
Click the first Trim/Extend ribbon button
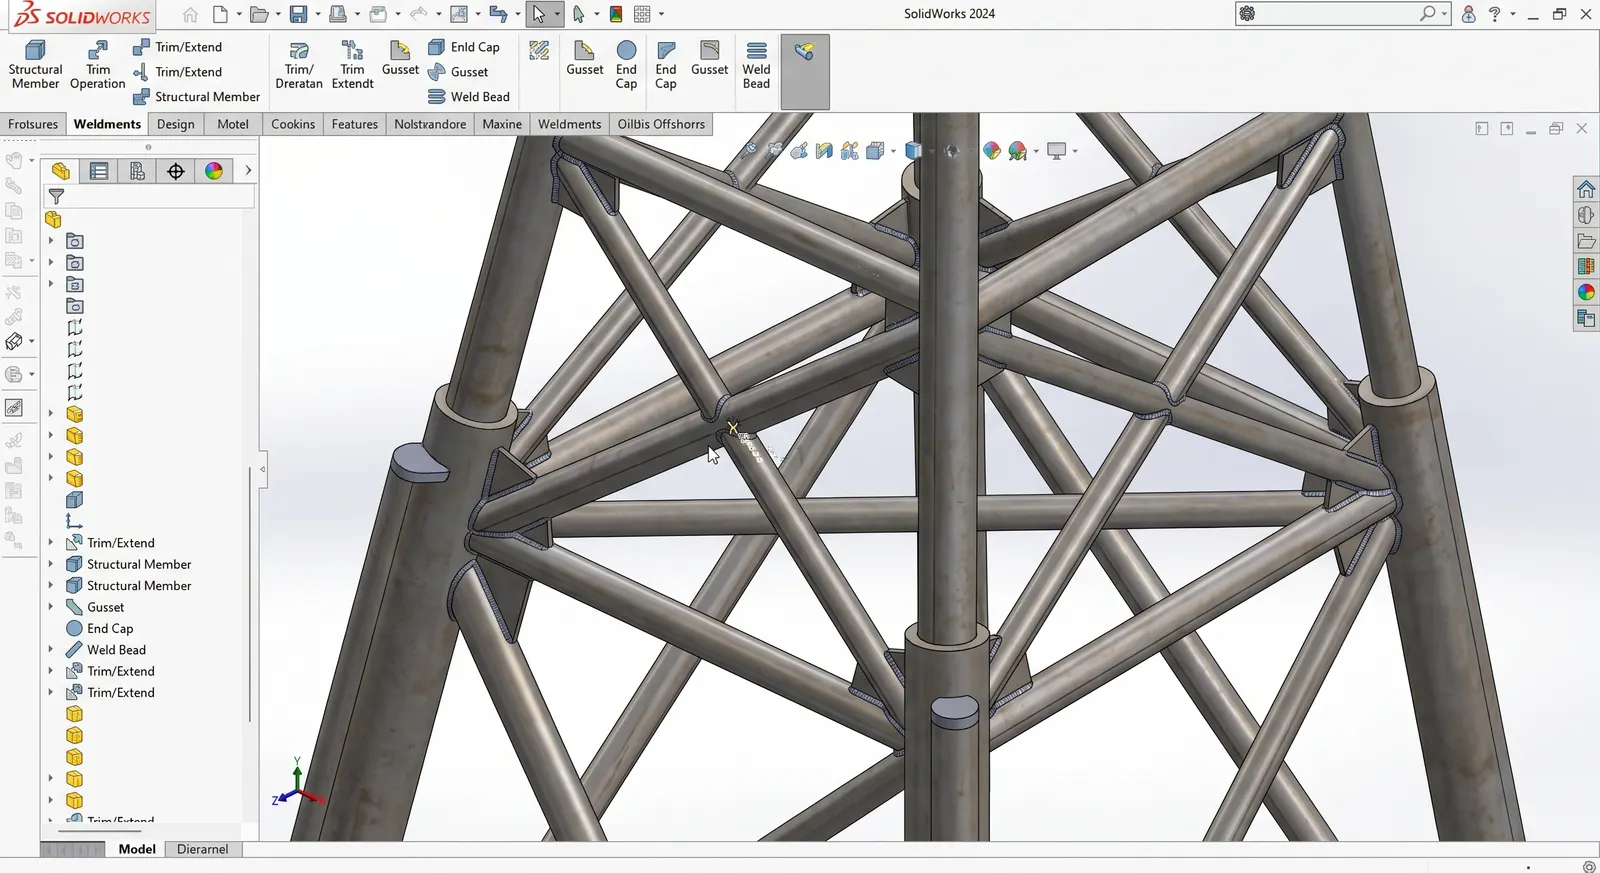point(178,47)
